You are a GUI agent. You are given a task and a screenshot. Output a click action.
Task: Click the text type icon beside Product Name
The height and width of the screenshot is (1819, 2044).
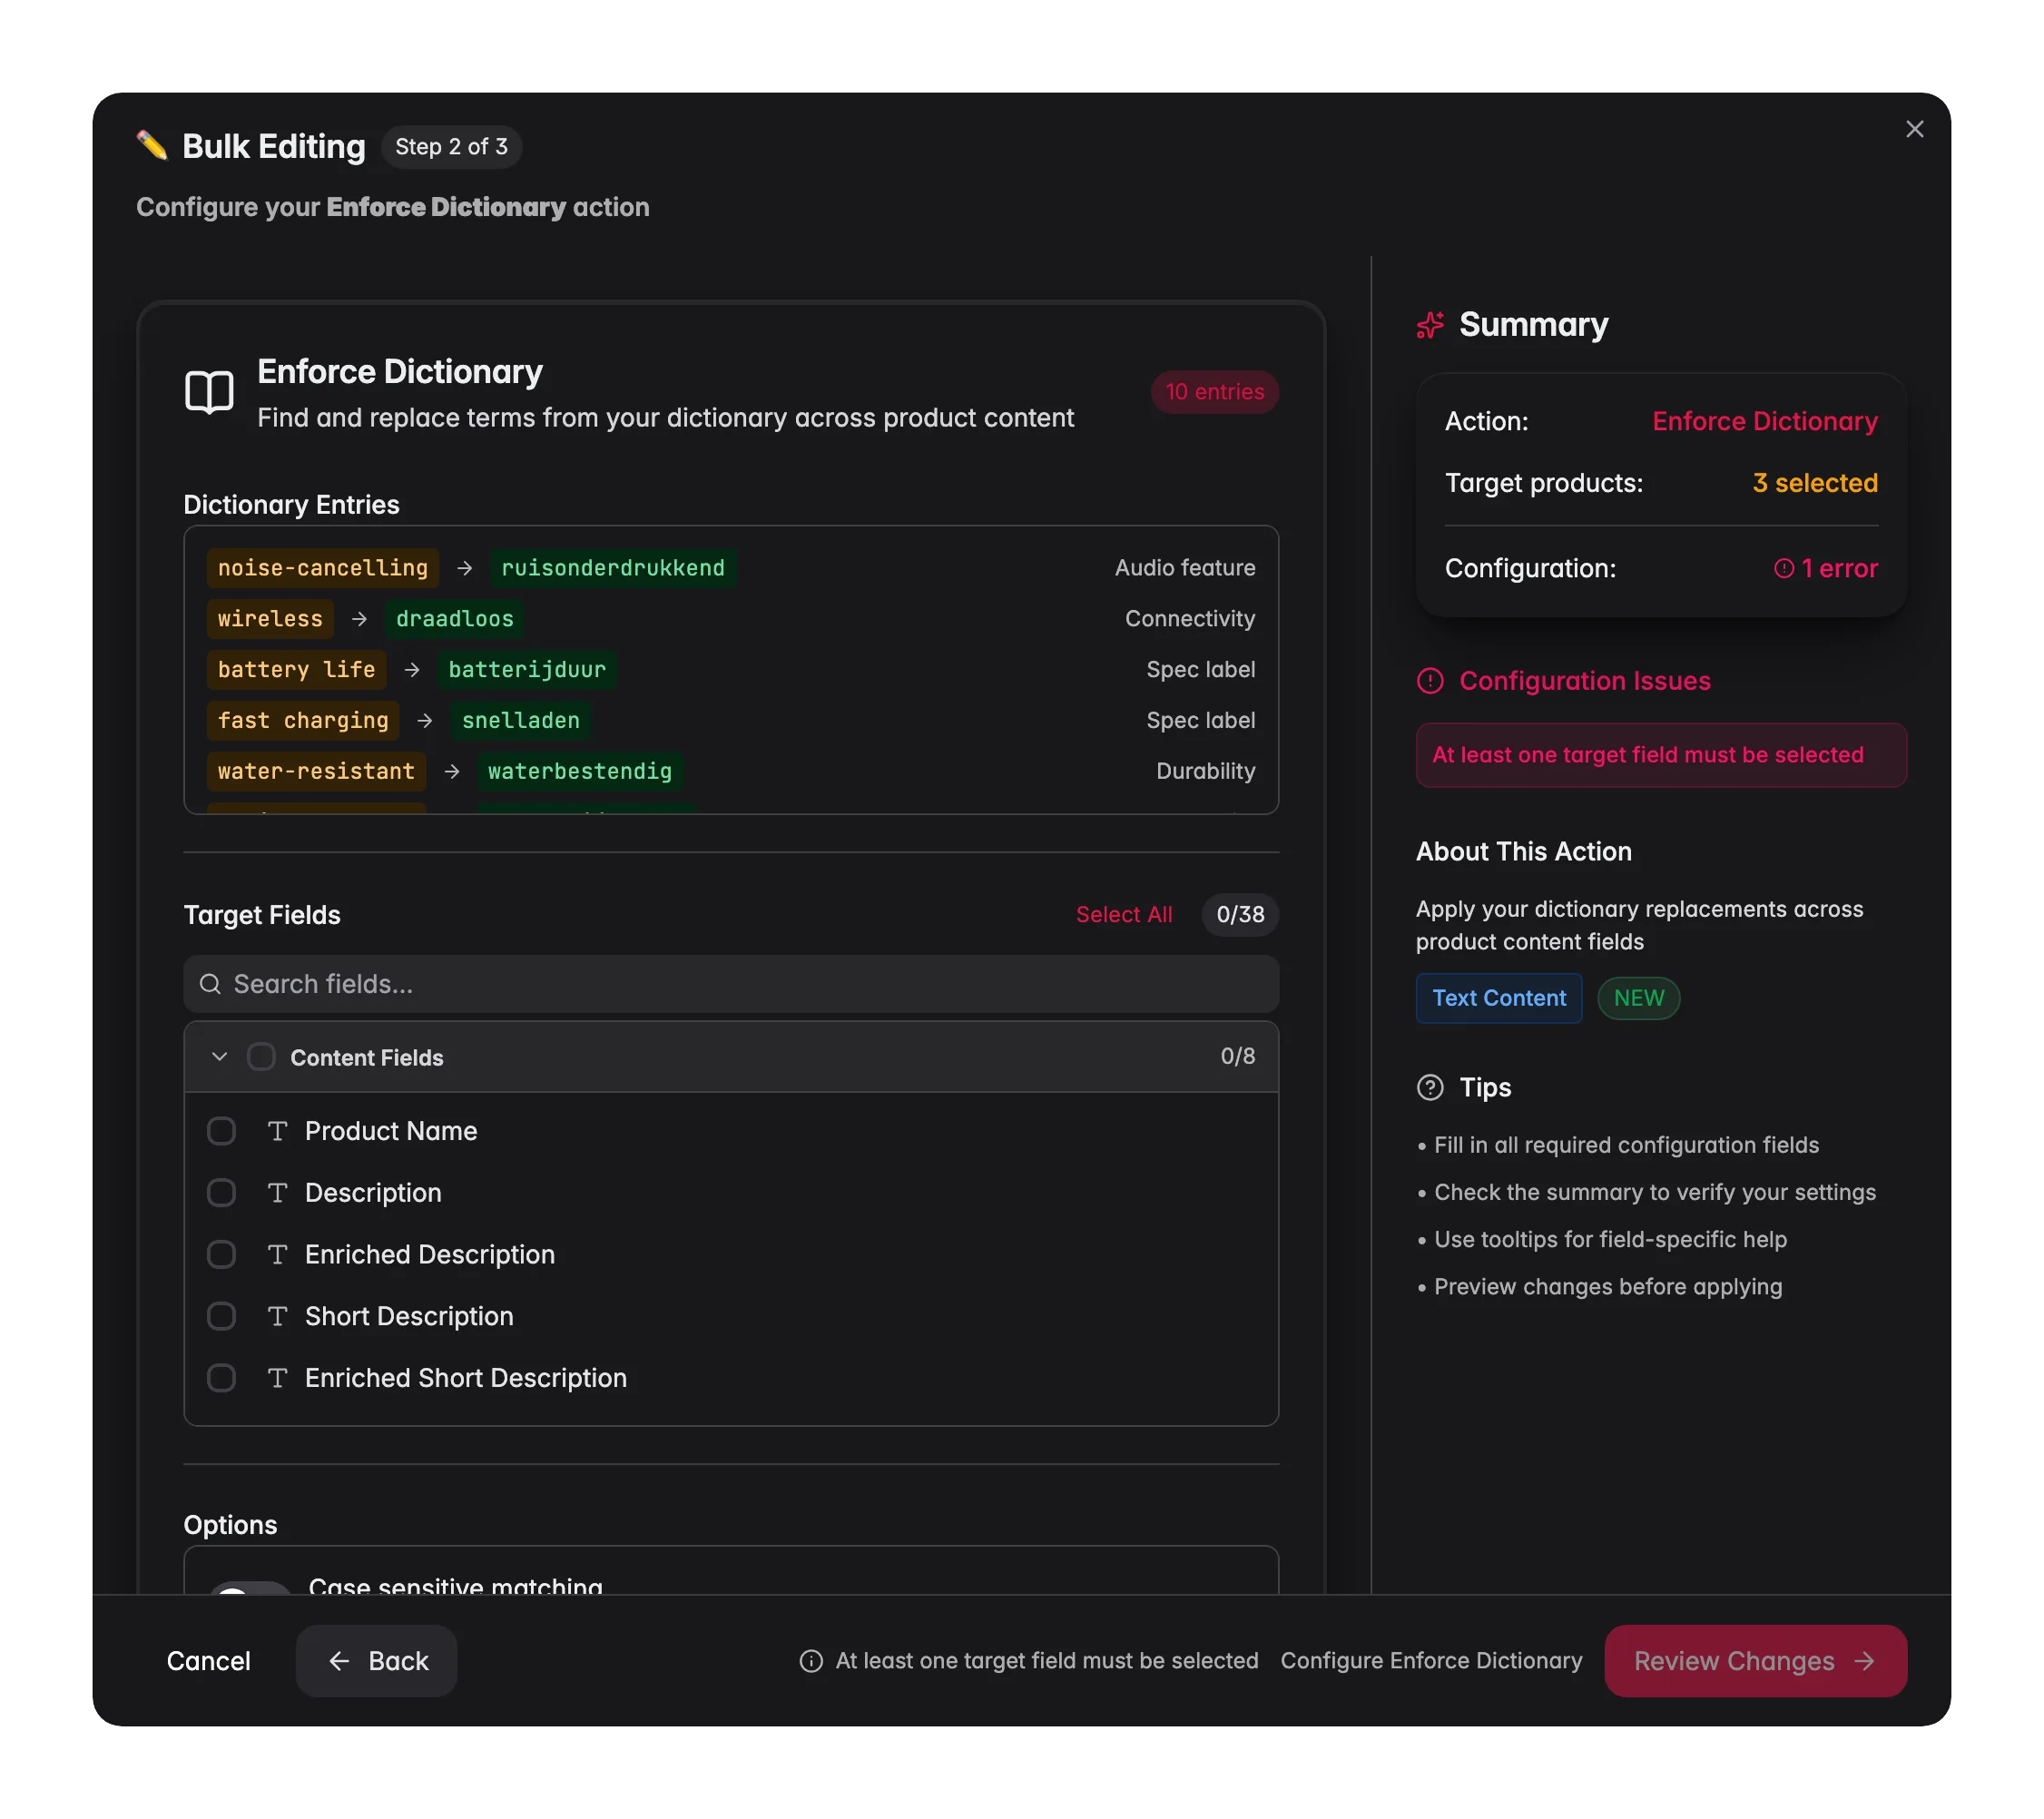(x=278, y=1131)
